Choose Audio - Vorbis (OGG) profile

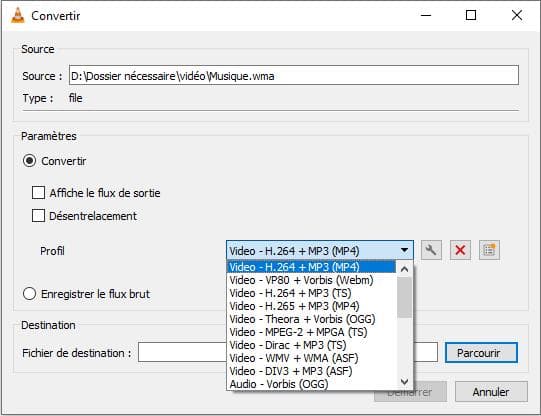click(311, 384)
